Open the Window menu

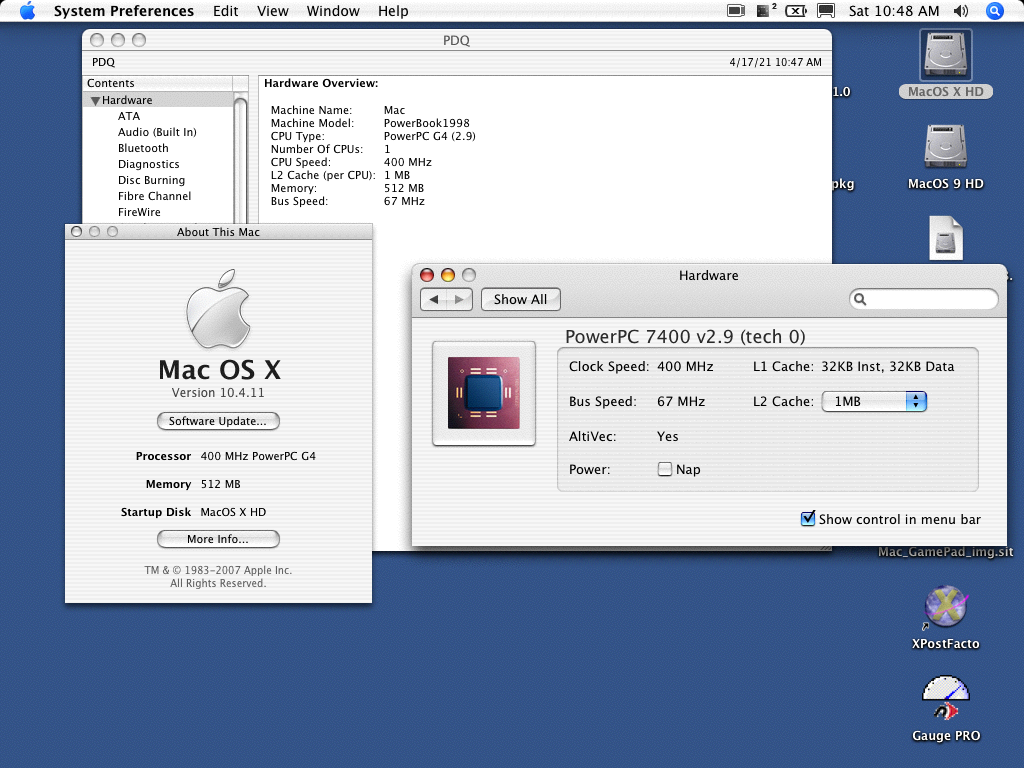pyautogui.click(x=333, y=11)
